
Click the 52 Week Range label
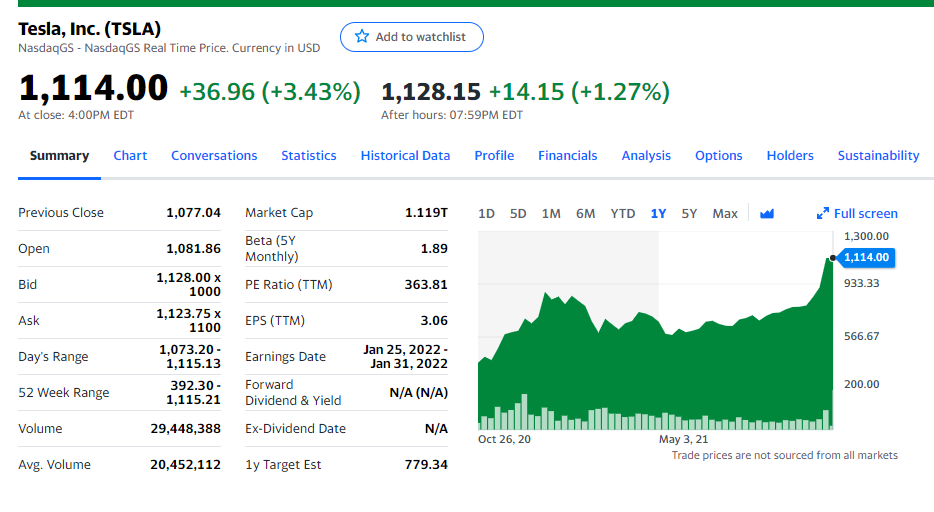pos(64,392)
